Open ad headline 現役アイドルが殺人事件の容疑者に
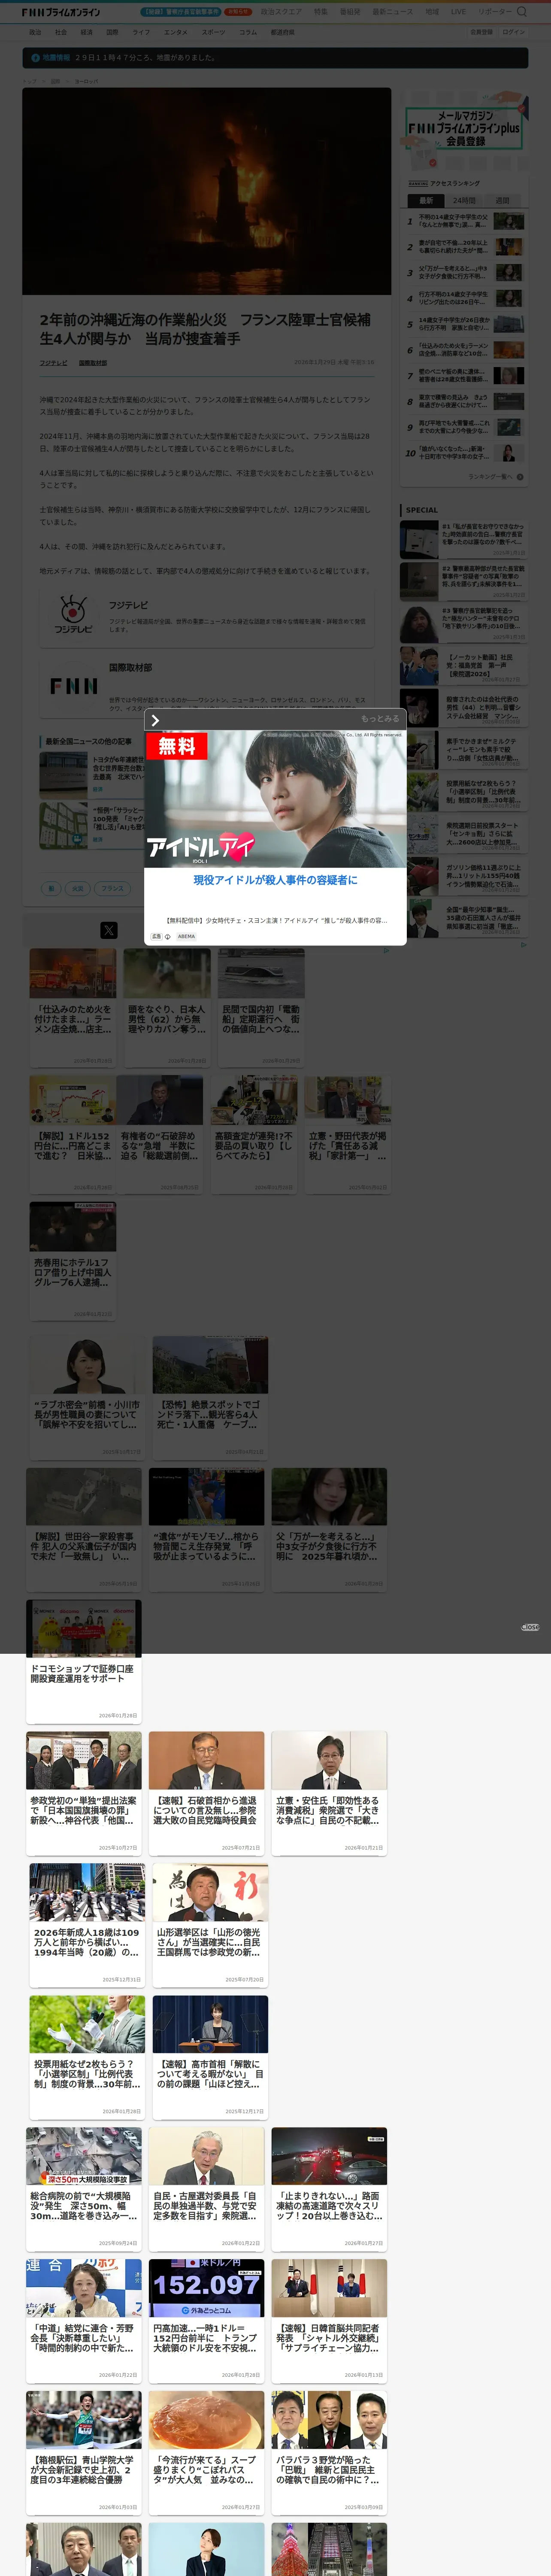 point(275,880)
